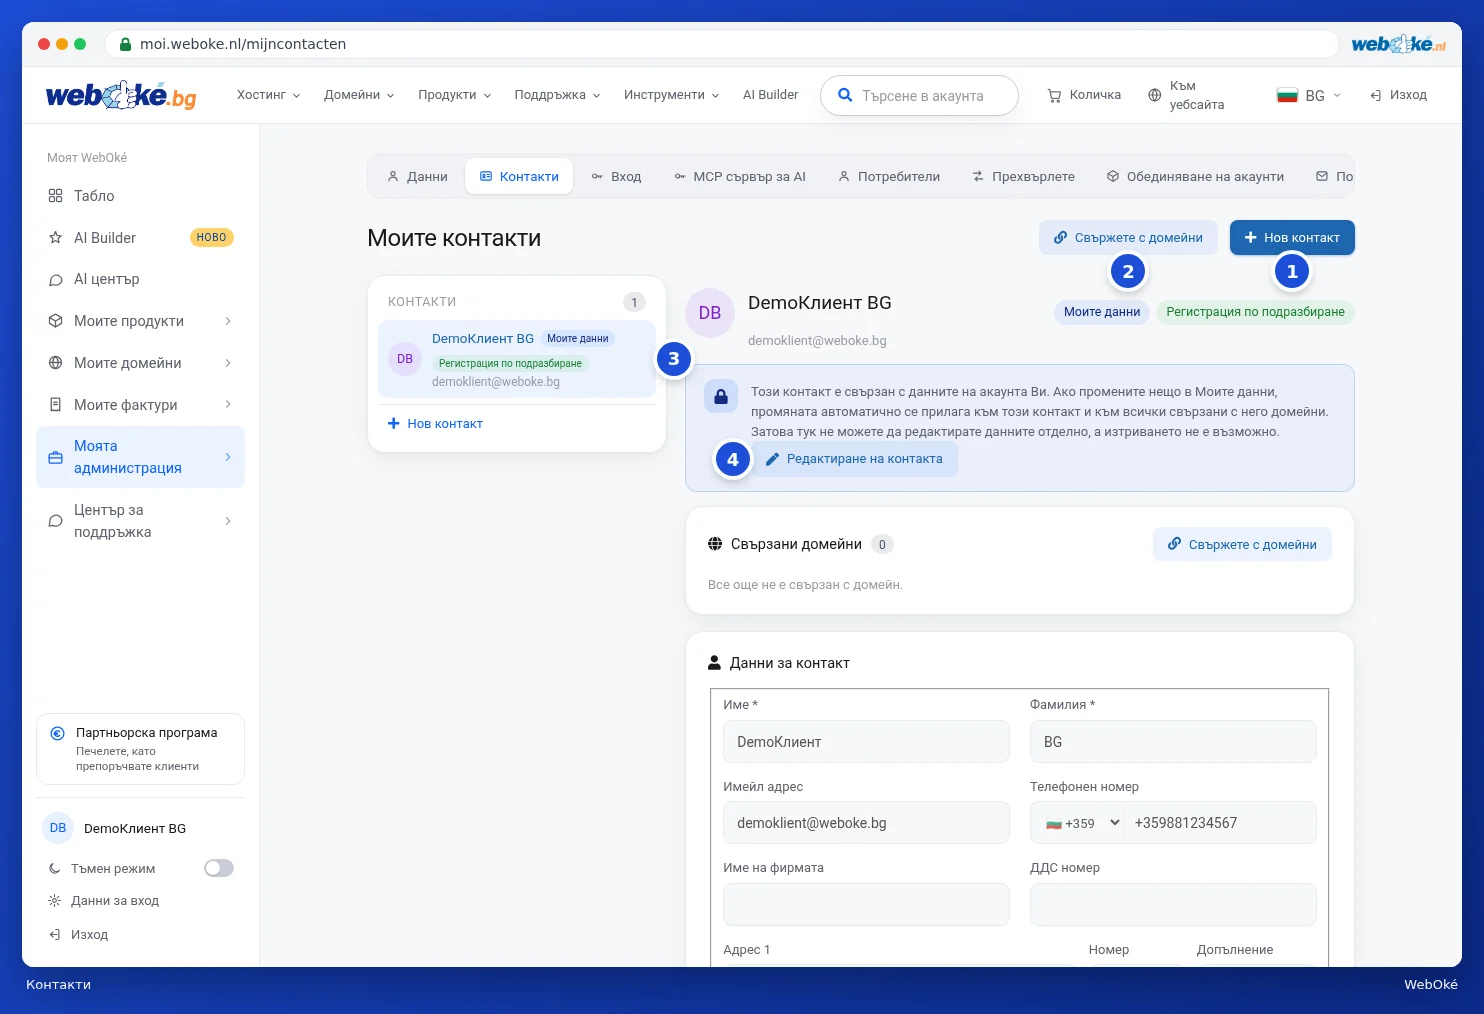Click the Име field containing DemoКлиент
The width and height of the screenshot is (1484, 1014).
[866, 742]
